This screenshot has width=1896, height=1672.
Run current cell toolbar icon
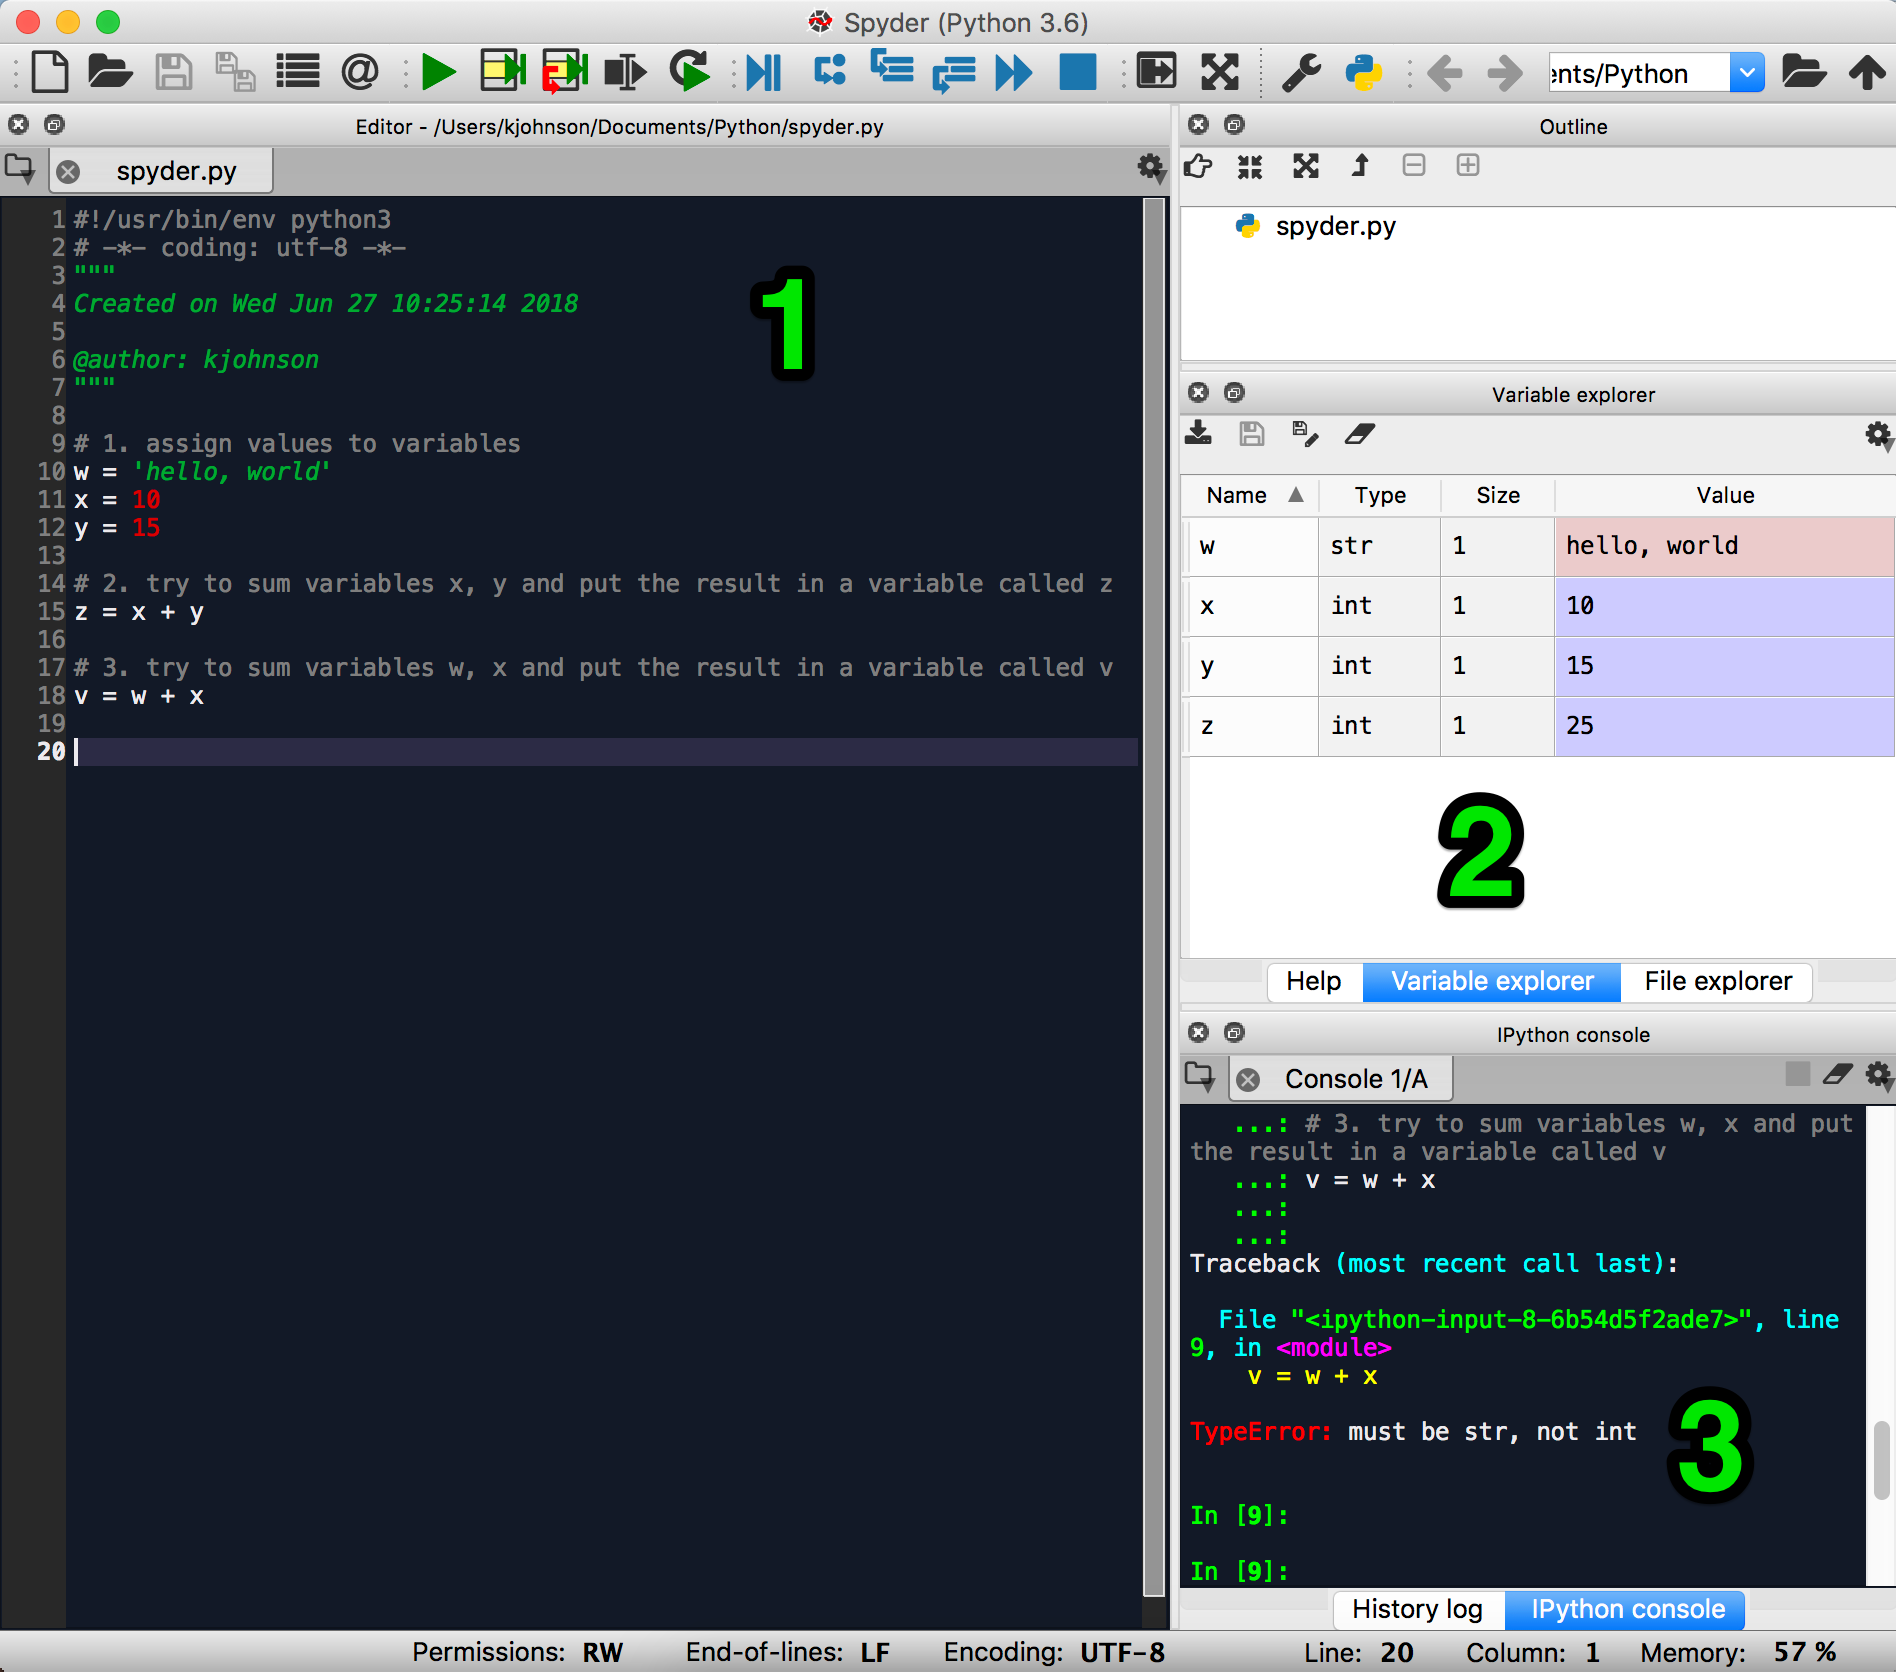[x=502, y=71]
